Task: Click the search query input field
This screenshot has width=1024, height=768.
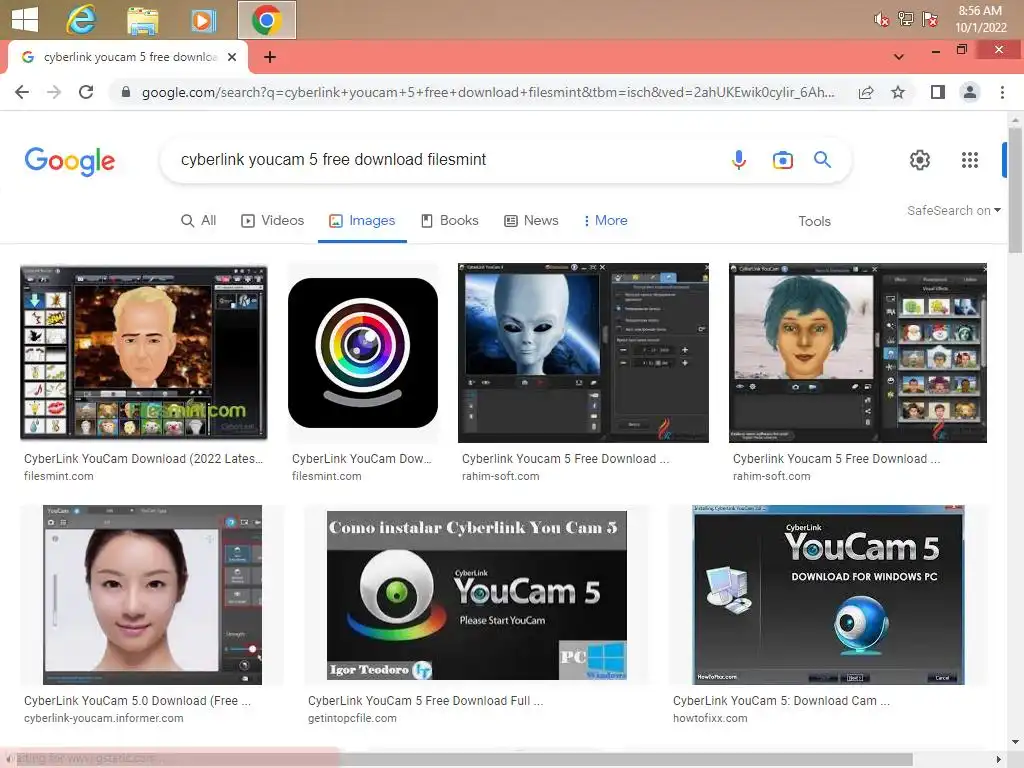Action: (x=444, y=159)
